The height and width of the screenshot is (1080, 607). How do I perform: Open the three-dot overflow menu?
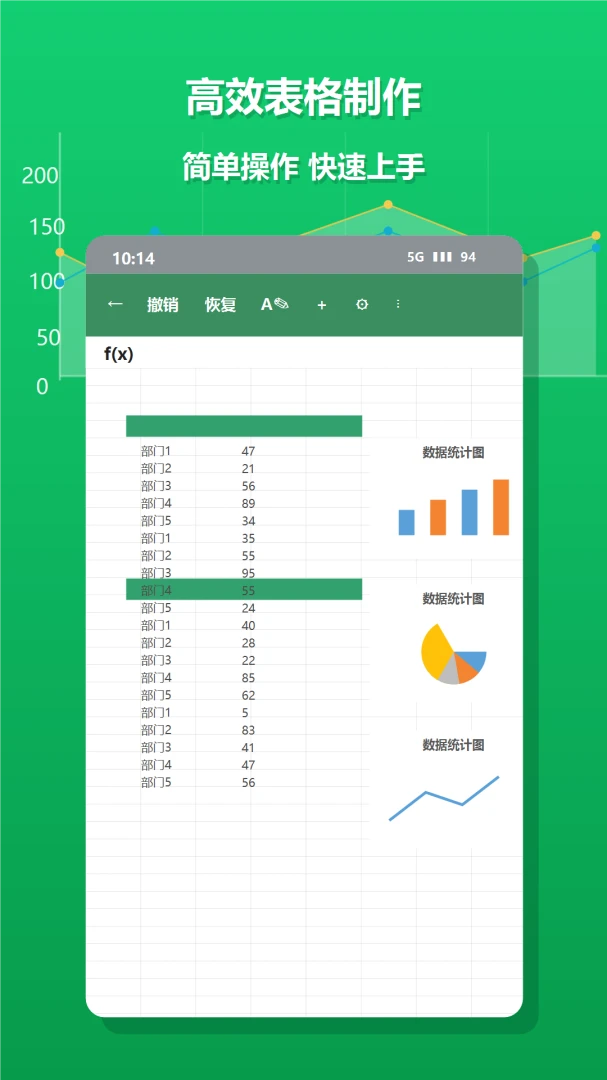[x=398, y=304]
